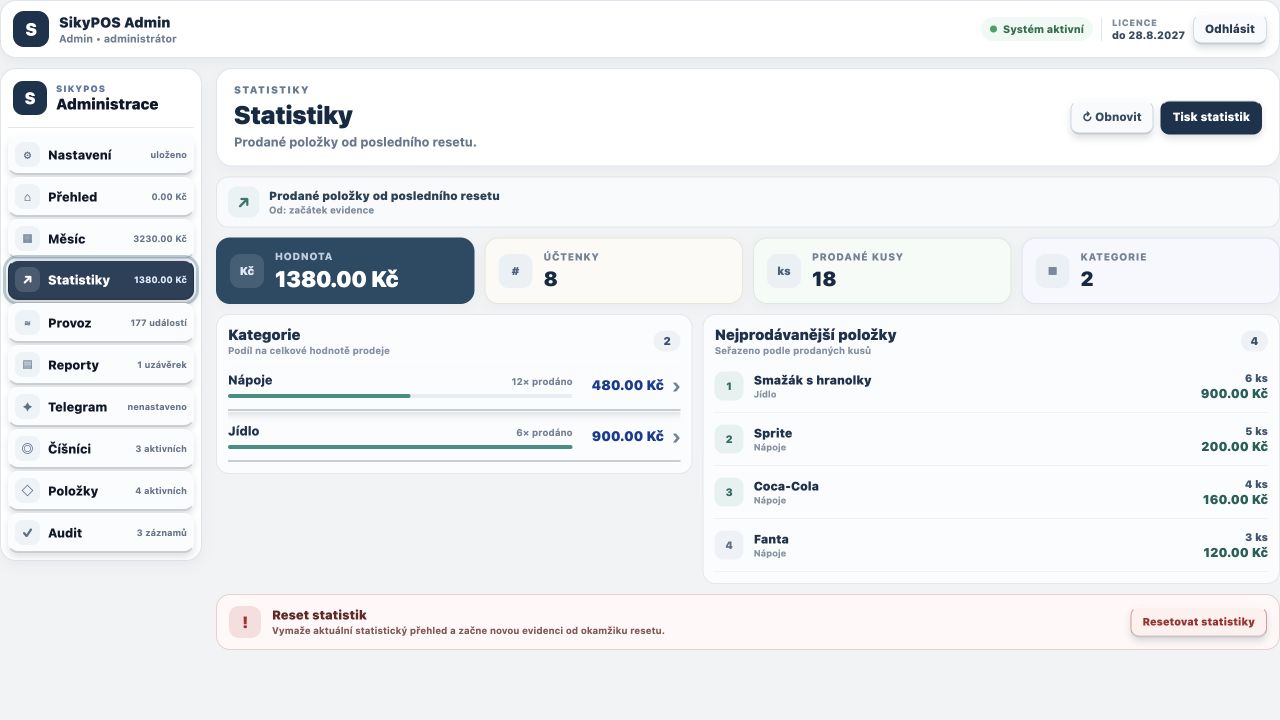The height and width of the screenshot is (720, 1280).
Task: Click the SikyPOS Admin logo in header
Action: pyautogui.click(x=30, y=29)
